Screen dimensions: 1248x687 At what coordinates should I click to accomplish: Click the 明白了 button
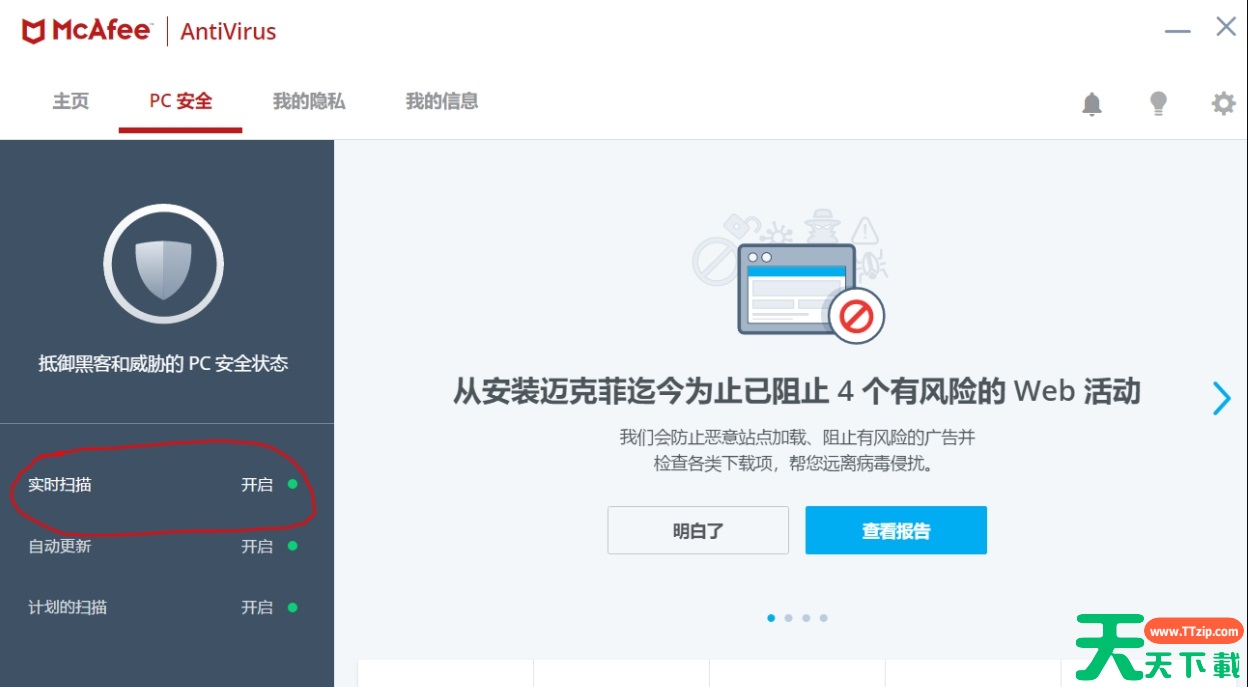(x=698, y=530)
